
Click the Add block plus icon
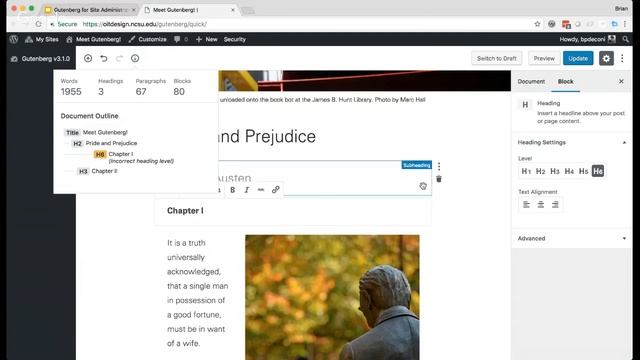(x=88, y=58)
